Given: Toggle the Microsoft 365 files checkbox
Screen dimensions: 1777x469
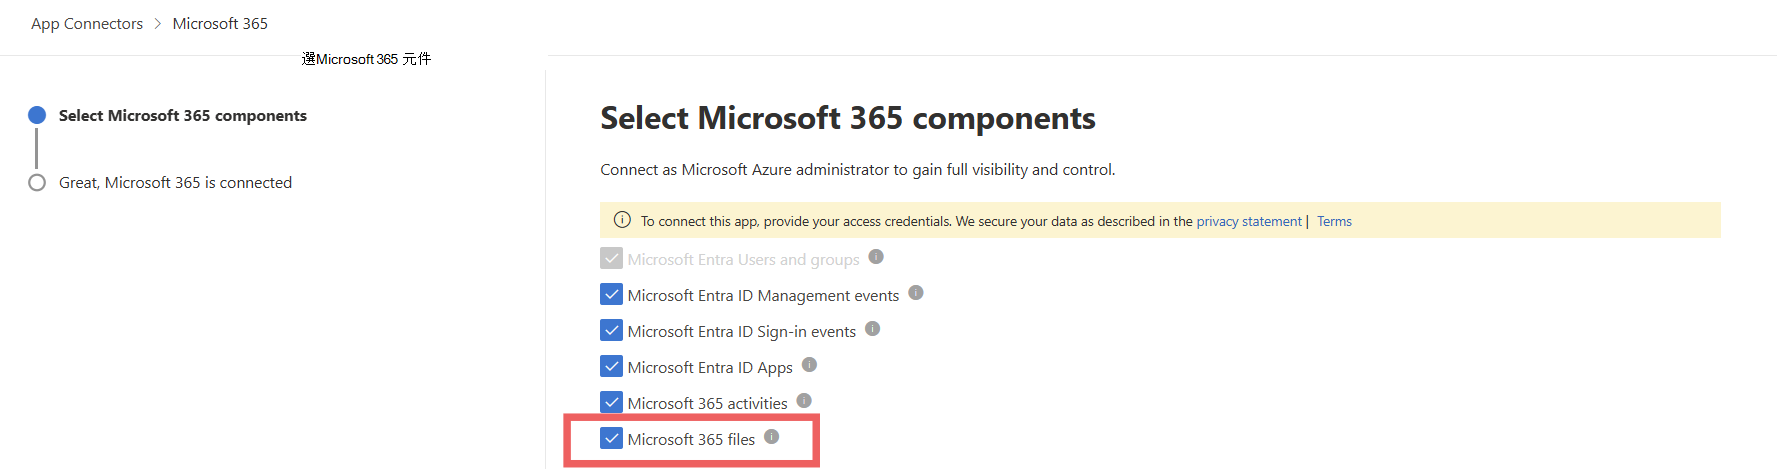Looking at the screenshot, I should [x=611, y=439].
